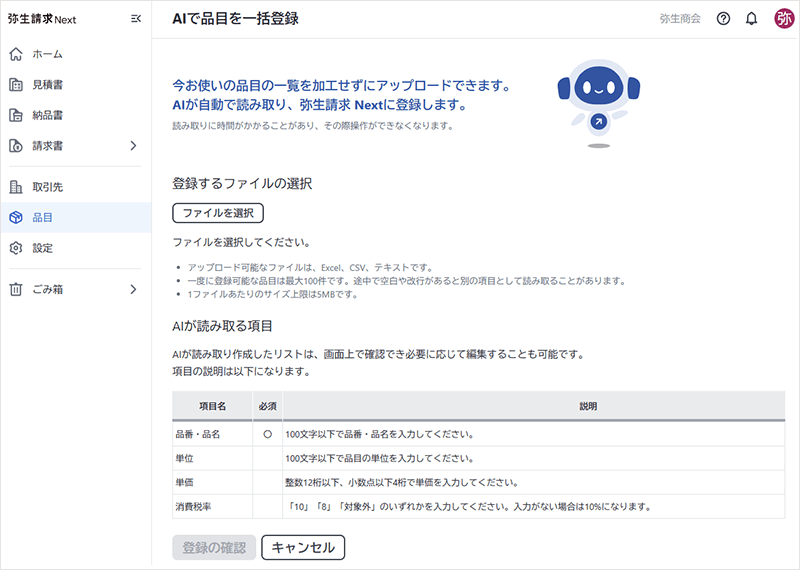Click the 品番・品名 table cell
Image resolution: width=800 pixels, height=570 pixels.
212,434
